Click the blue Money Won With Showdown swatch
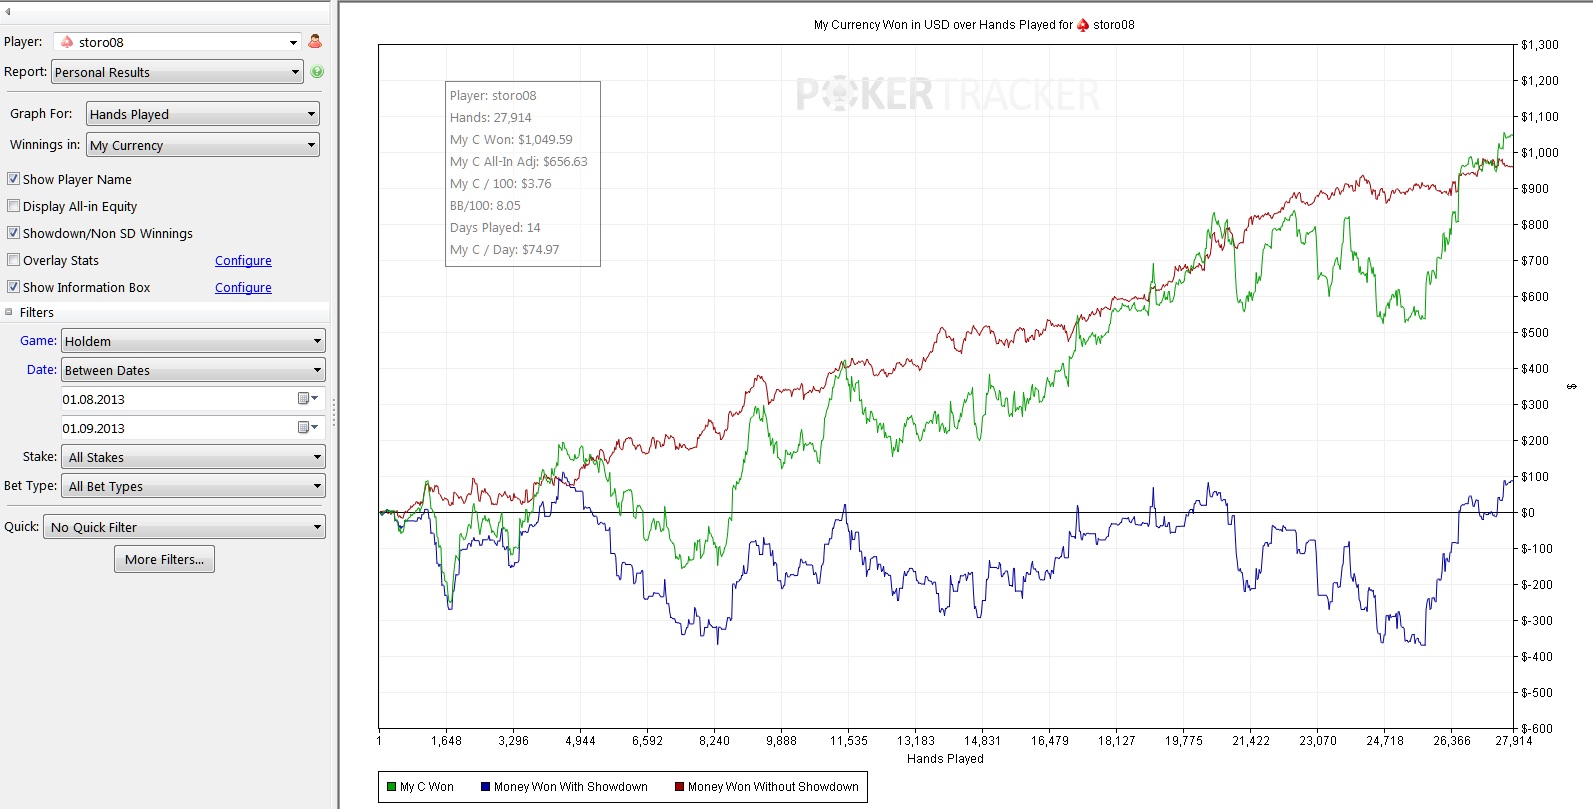 (x=485, y=787)
